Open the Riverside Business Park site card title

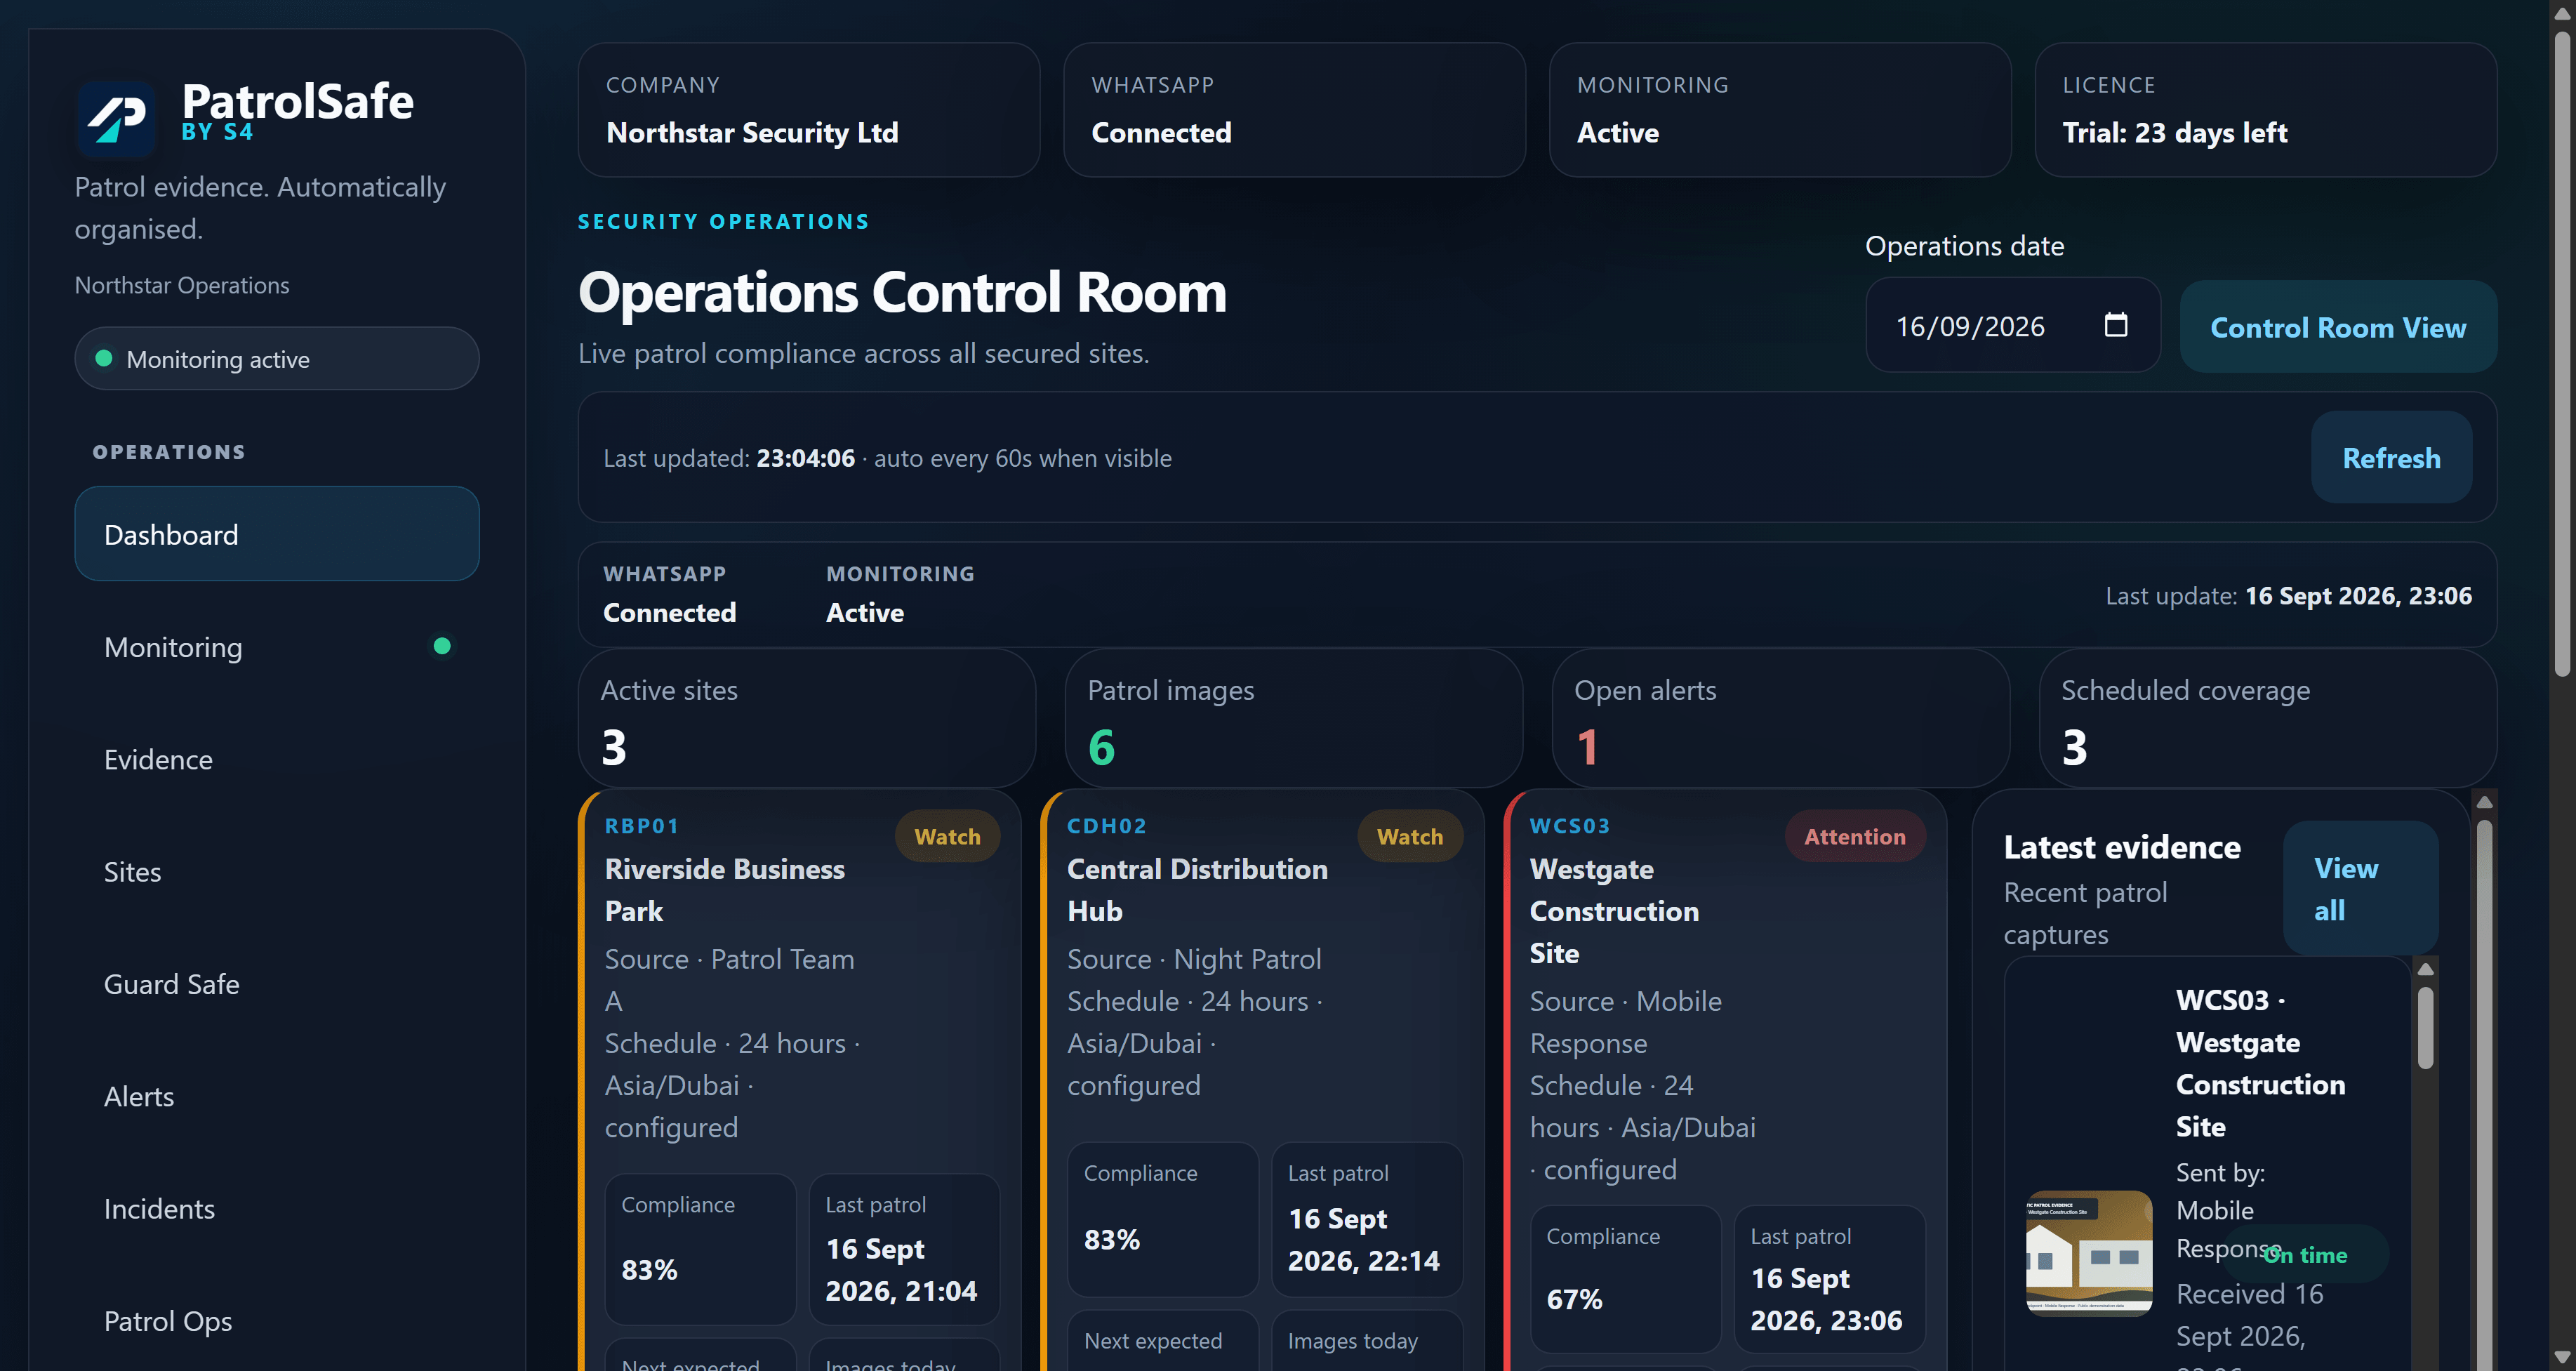[725, 889]
